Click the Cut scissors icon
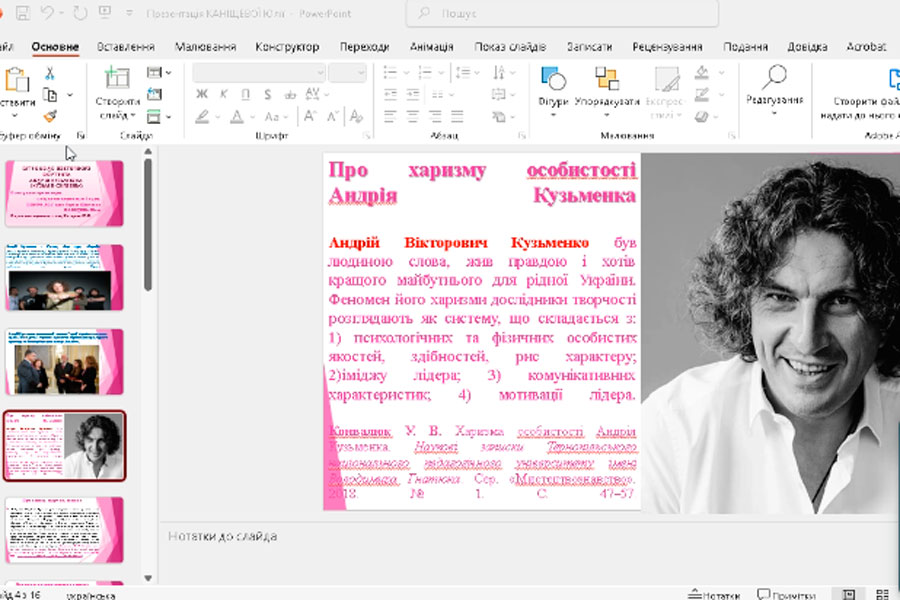The image size is (900, 600). [49, 73]
